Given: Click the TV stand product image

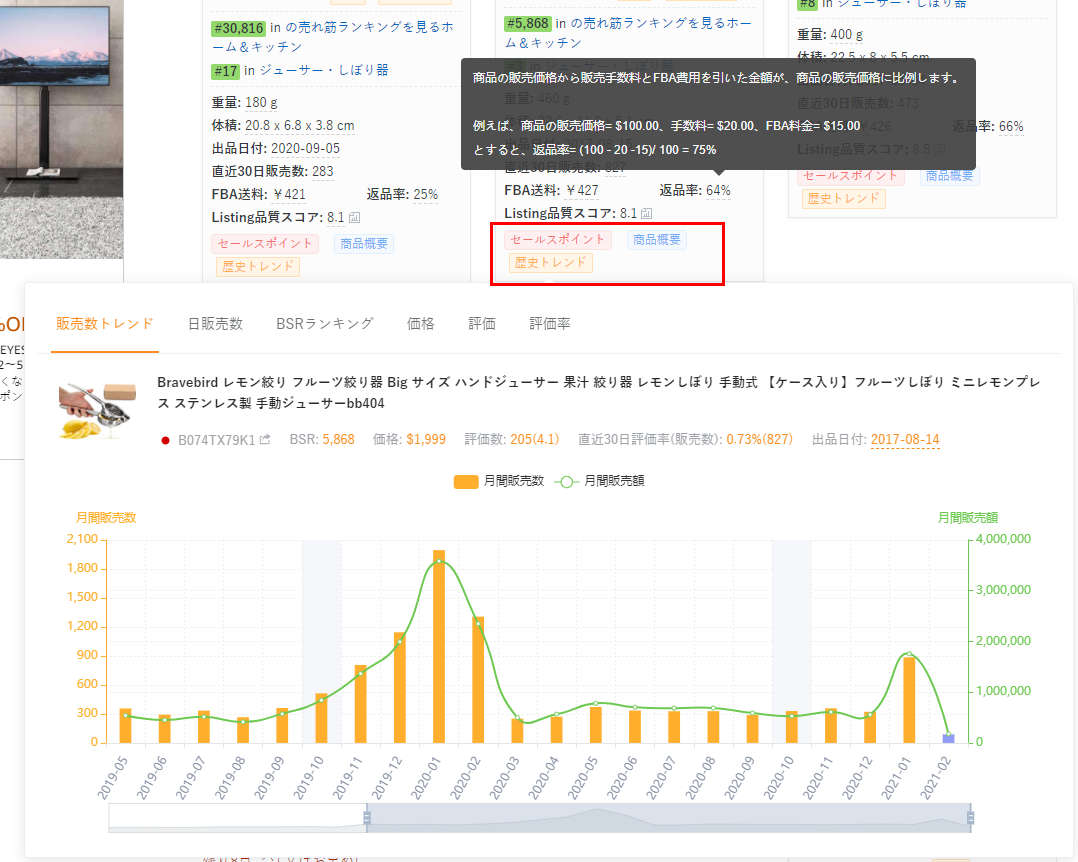Looking at the screenshot, I should [x=61, y=129].
